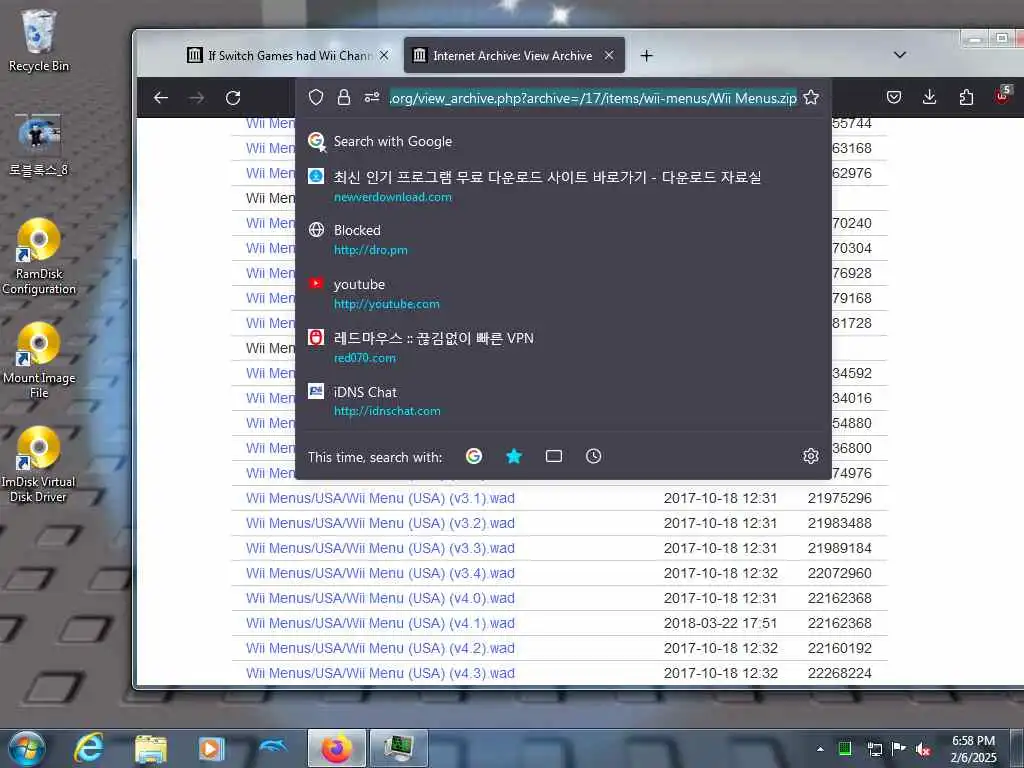Viewport: 1024px width, 768px height.
Task: Open a new tab with plus button
Action: pos(647,56)
